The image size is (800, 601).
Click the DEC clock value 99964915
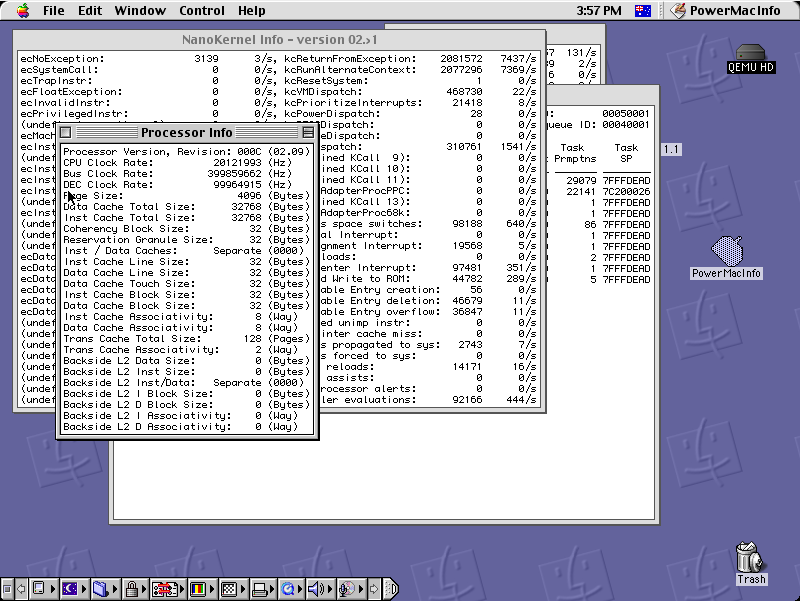pos(237,185)
